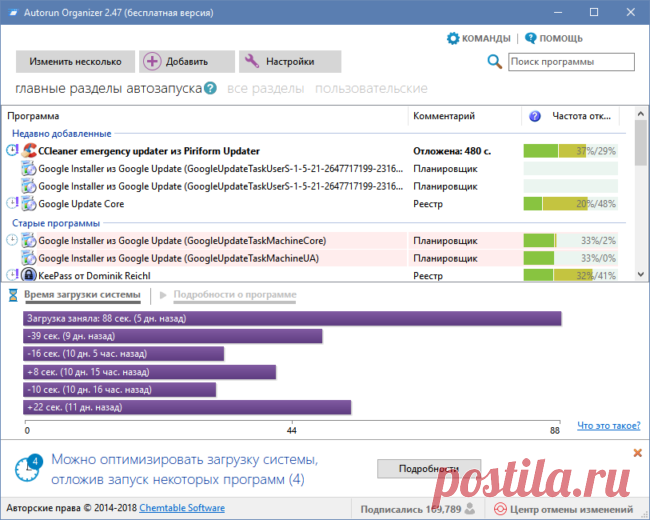The height and width of the screenshot is (520, 650).
Task: Click the clock icon beside Google Update Core
Action: coord(12,203)
